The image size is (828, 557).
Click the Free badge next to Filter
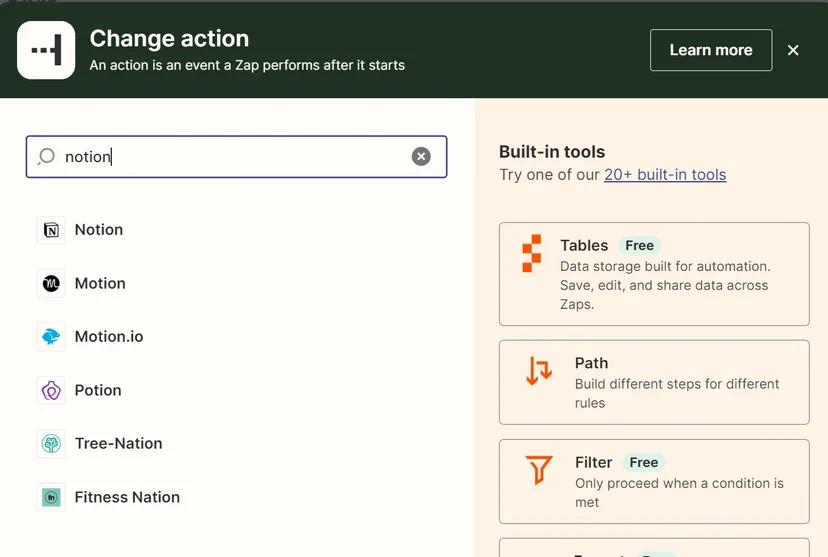coord(643,462)
